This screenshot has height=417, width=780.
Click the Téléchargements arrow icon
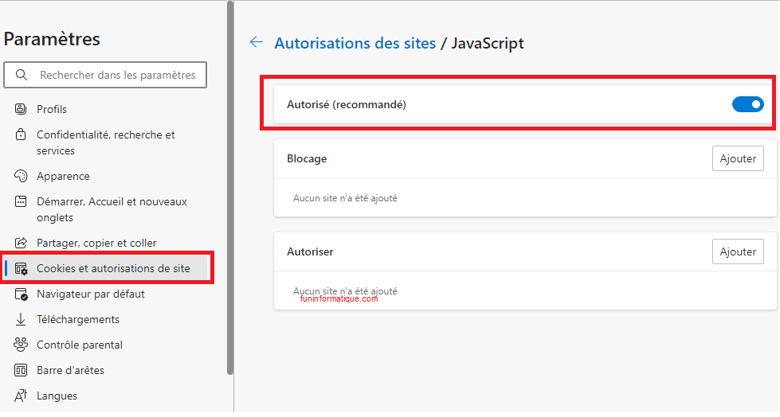pos(20,319)
